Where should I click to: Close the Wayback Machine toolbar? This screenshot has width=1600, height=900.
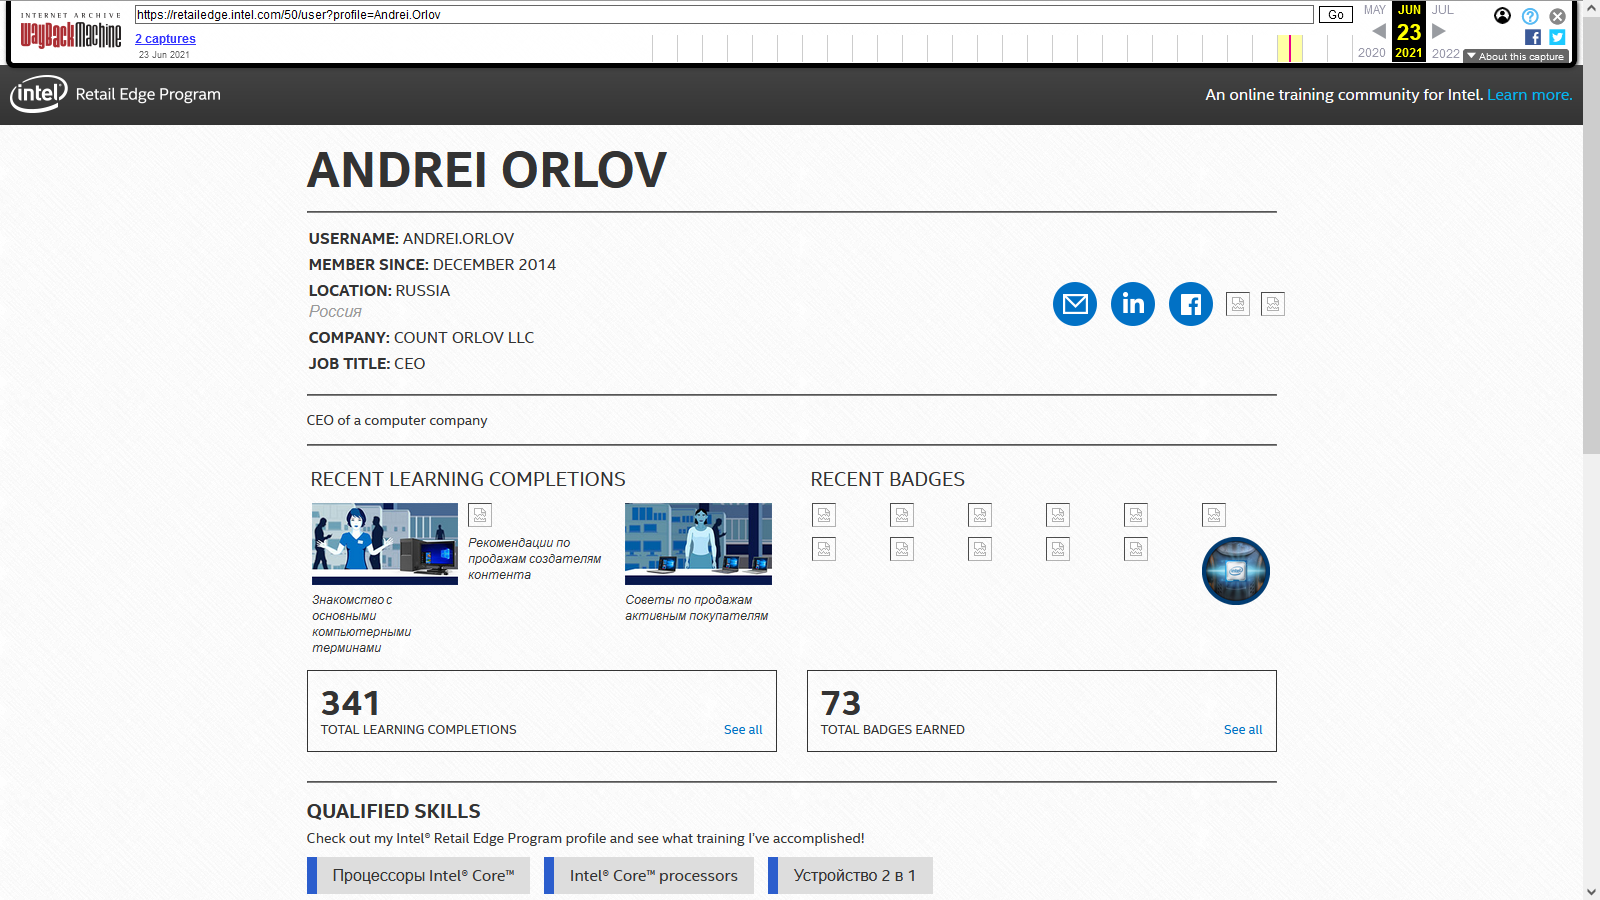click(1557, 16)
